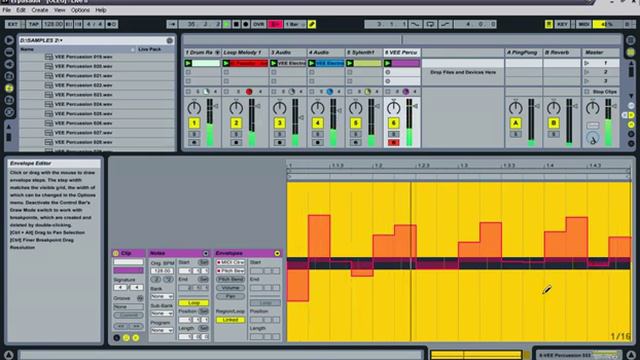
Task: Unfold 1 Drum Ra group track arrow
Action: tap(217, 52)
